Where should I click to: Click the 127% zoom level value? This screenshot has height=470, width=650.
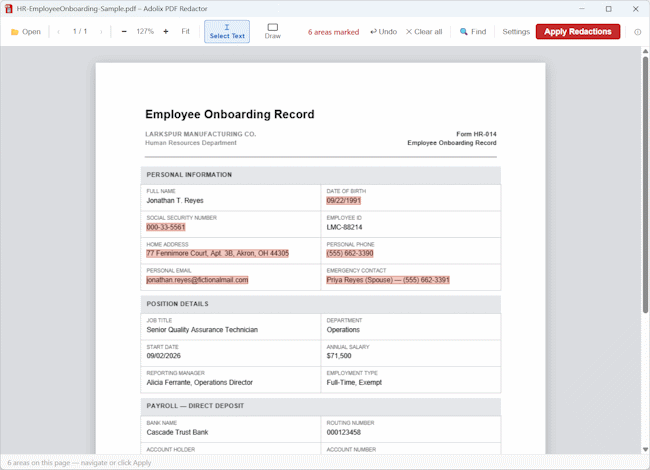point(145,31)
